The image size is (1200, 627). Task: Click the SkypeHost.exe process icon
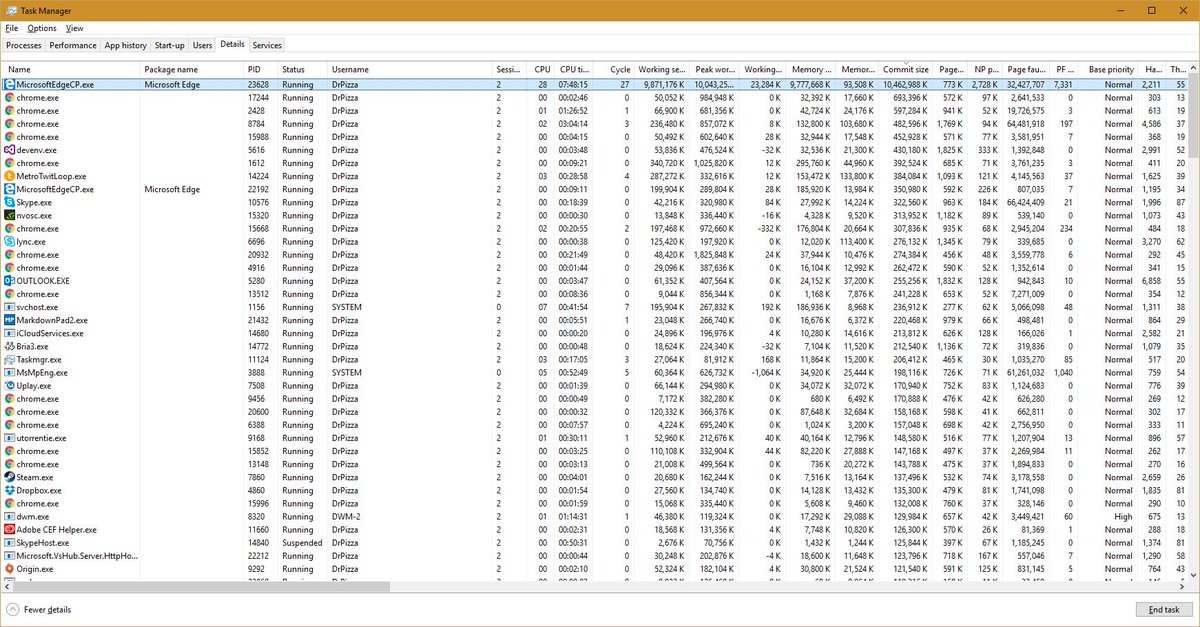click(x=9, y=542)
